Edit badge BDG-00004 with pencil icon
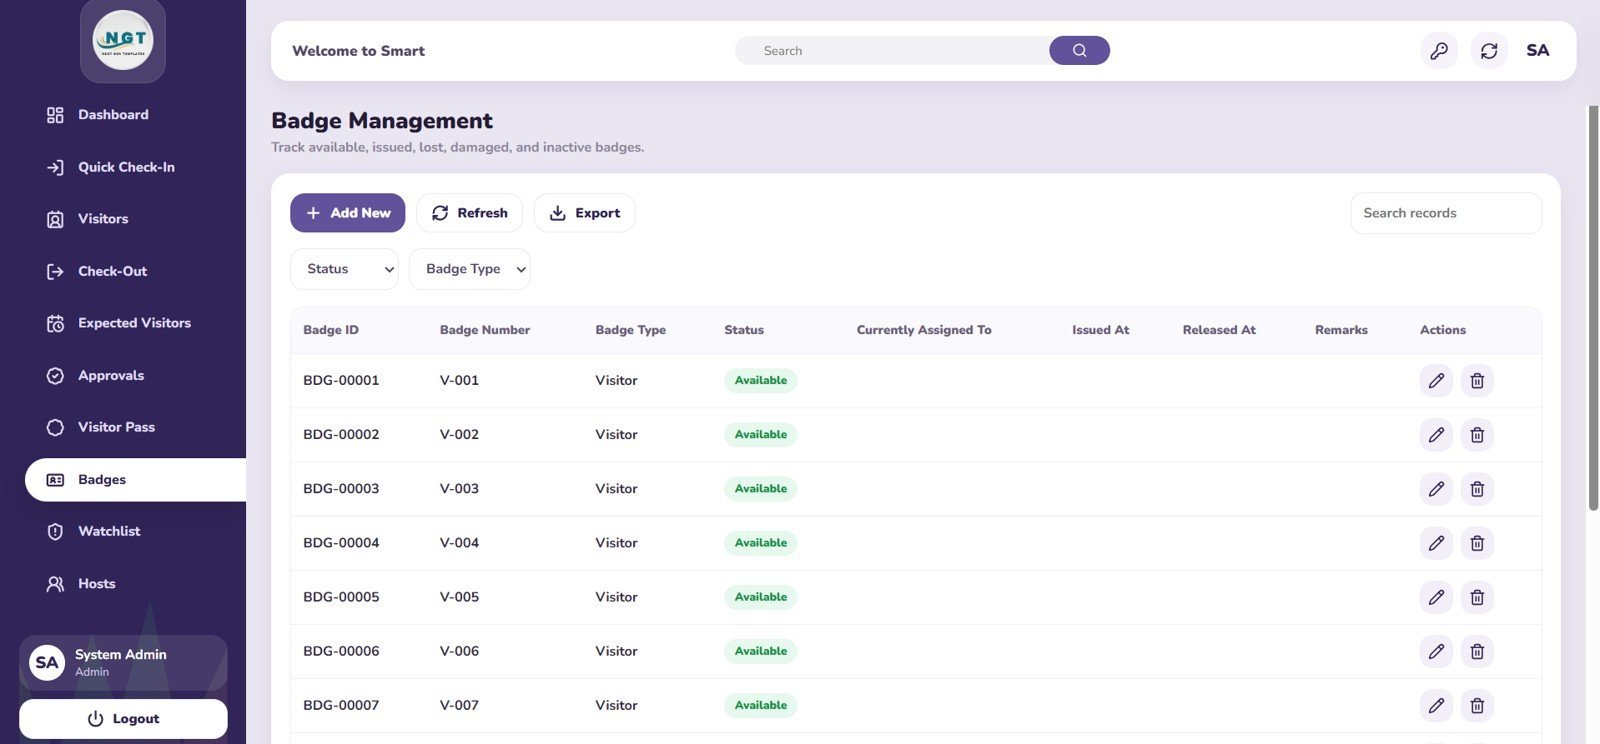This screenshot has height=744, width=1600. [x=1436, y=543]
